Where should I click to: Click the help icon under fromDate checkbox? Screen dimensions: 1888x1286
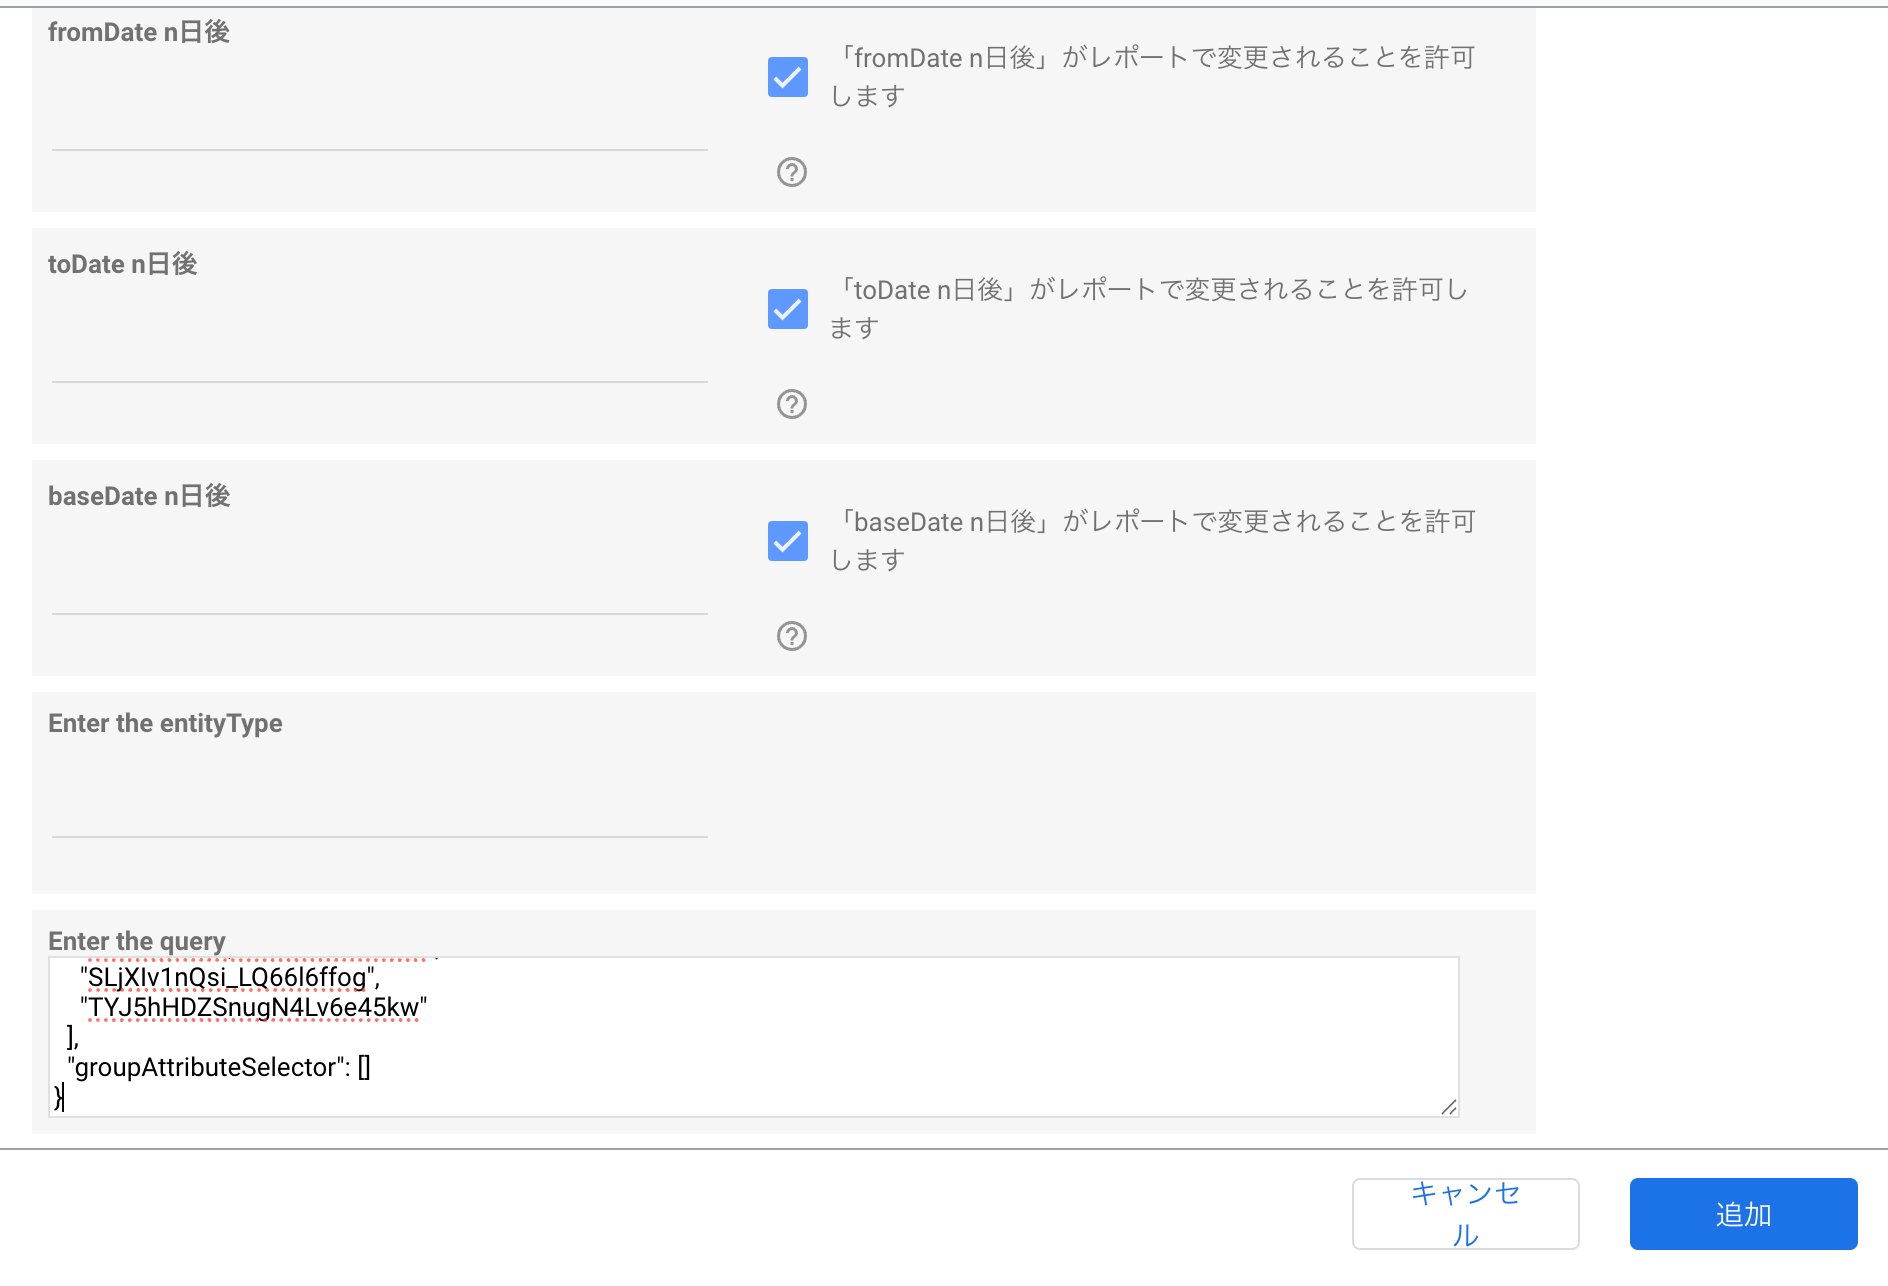791,172
